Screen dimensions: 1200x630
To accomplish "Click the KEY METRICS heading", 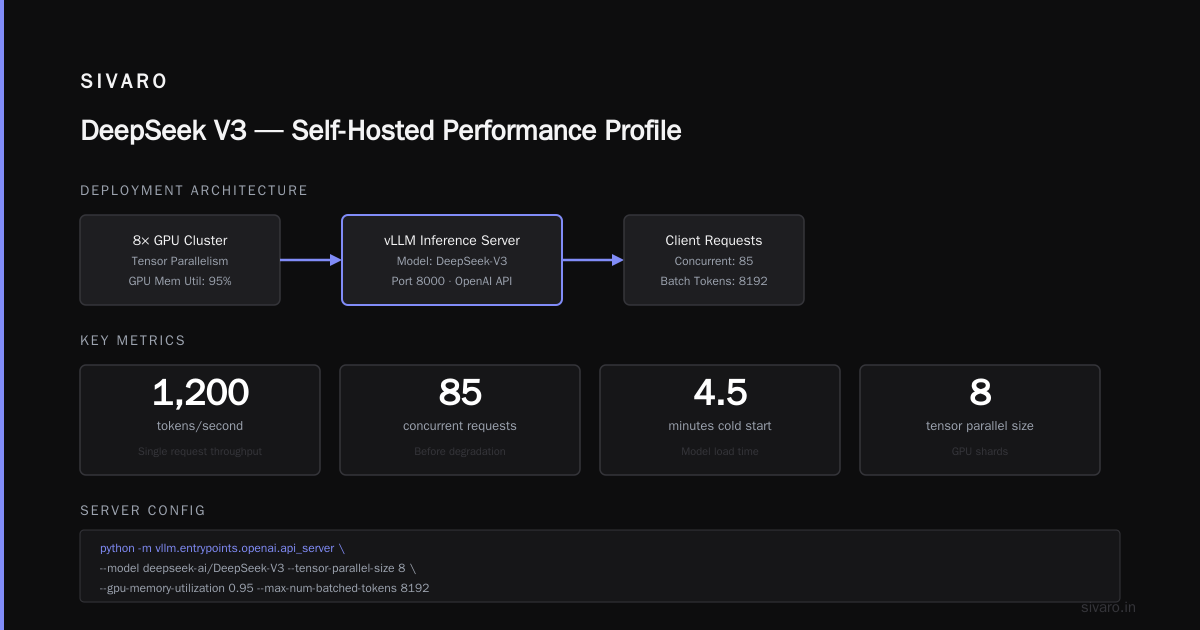I will click(133, 340).
